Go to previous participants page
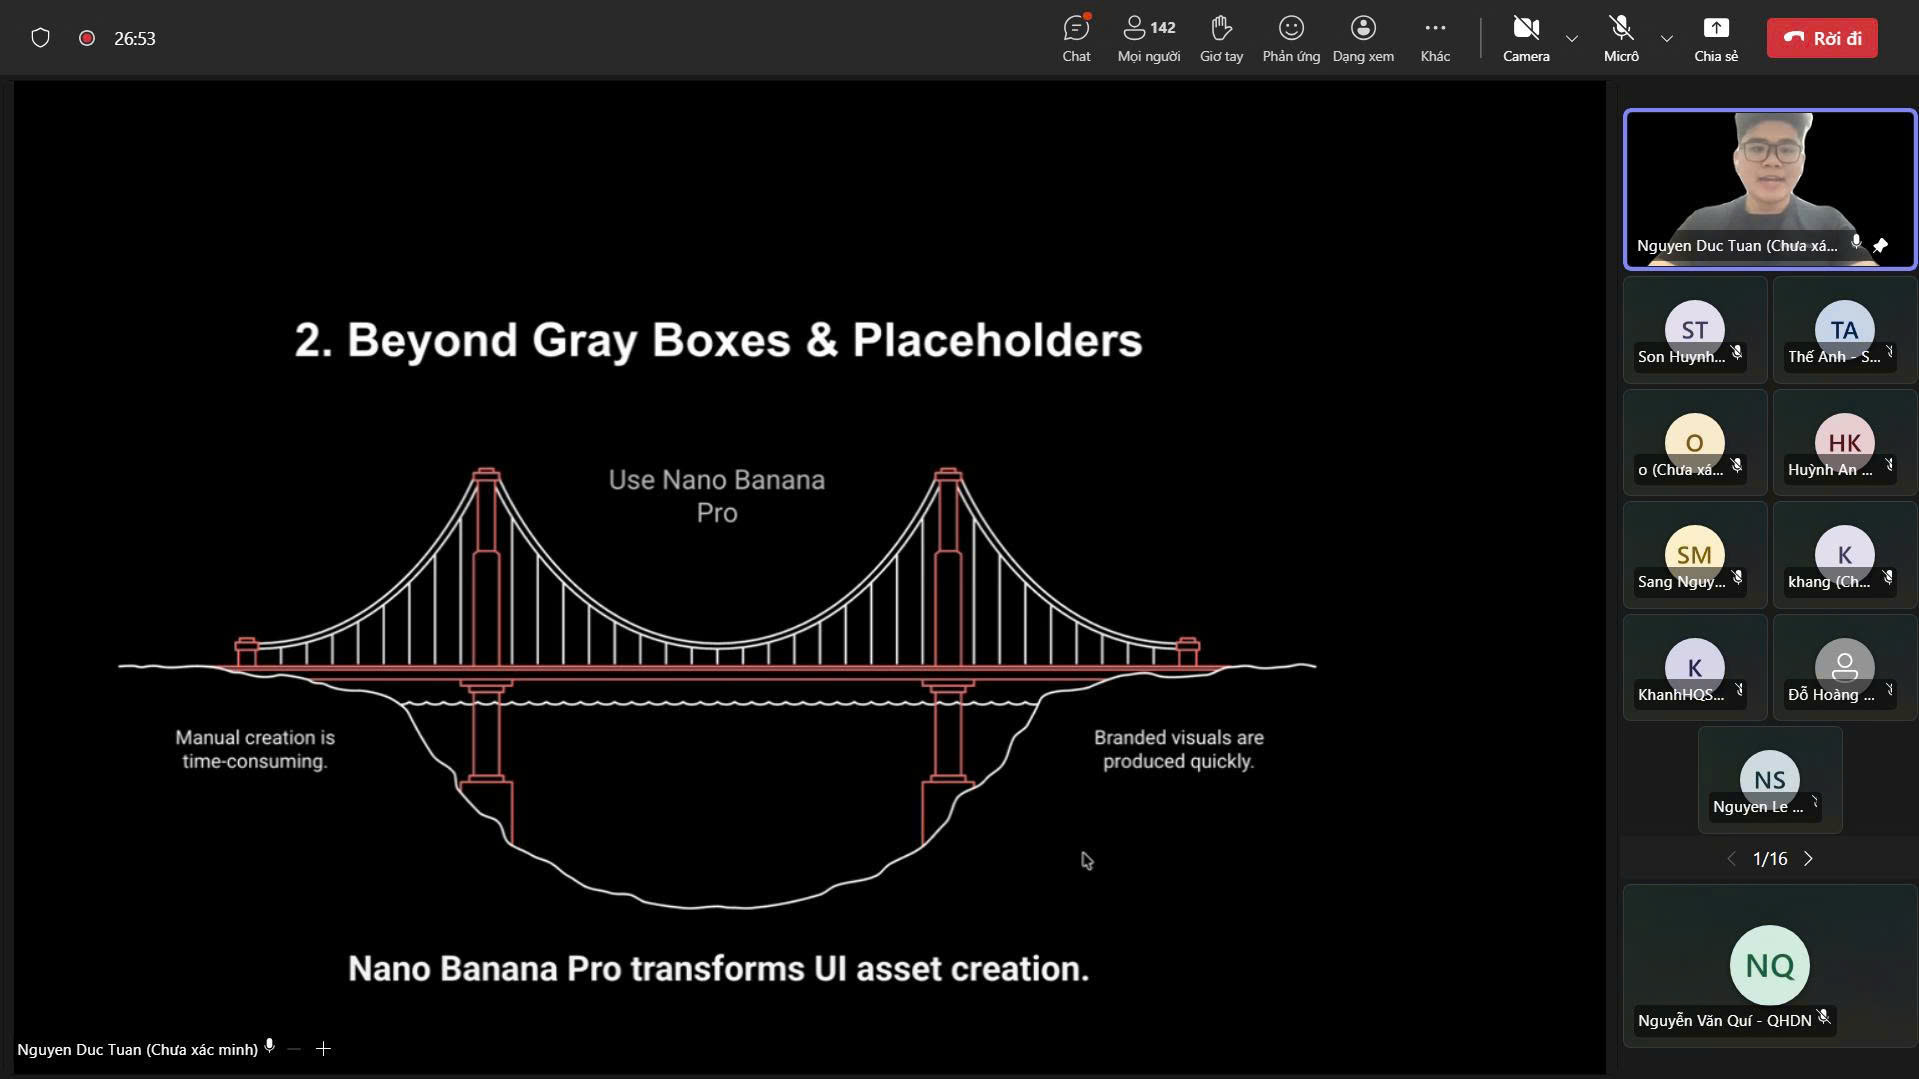The width and height of the screenshot is (1919, 1079). pyautogui.click(x=1732, y=859)
